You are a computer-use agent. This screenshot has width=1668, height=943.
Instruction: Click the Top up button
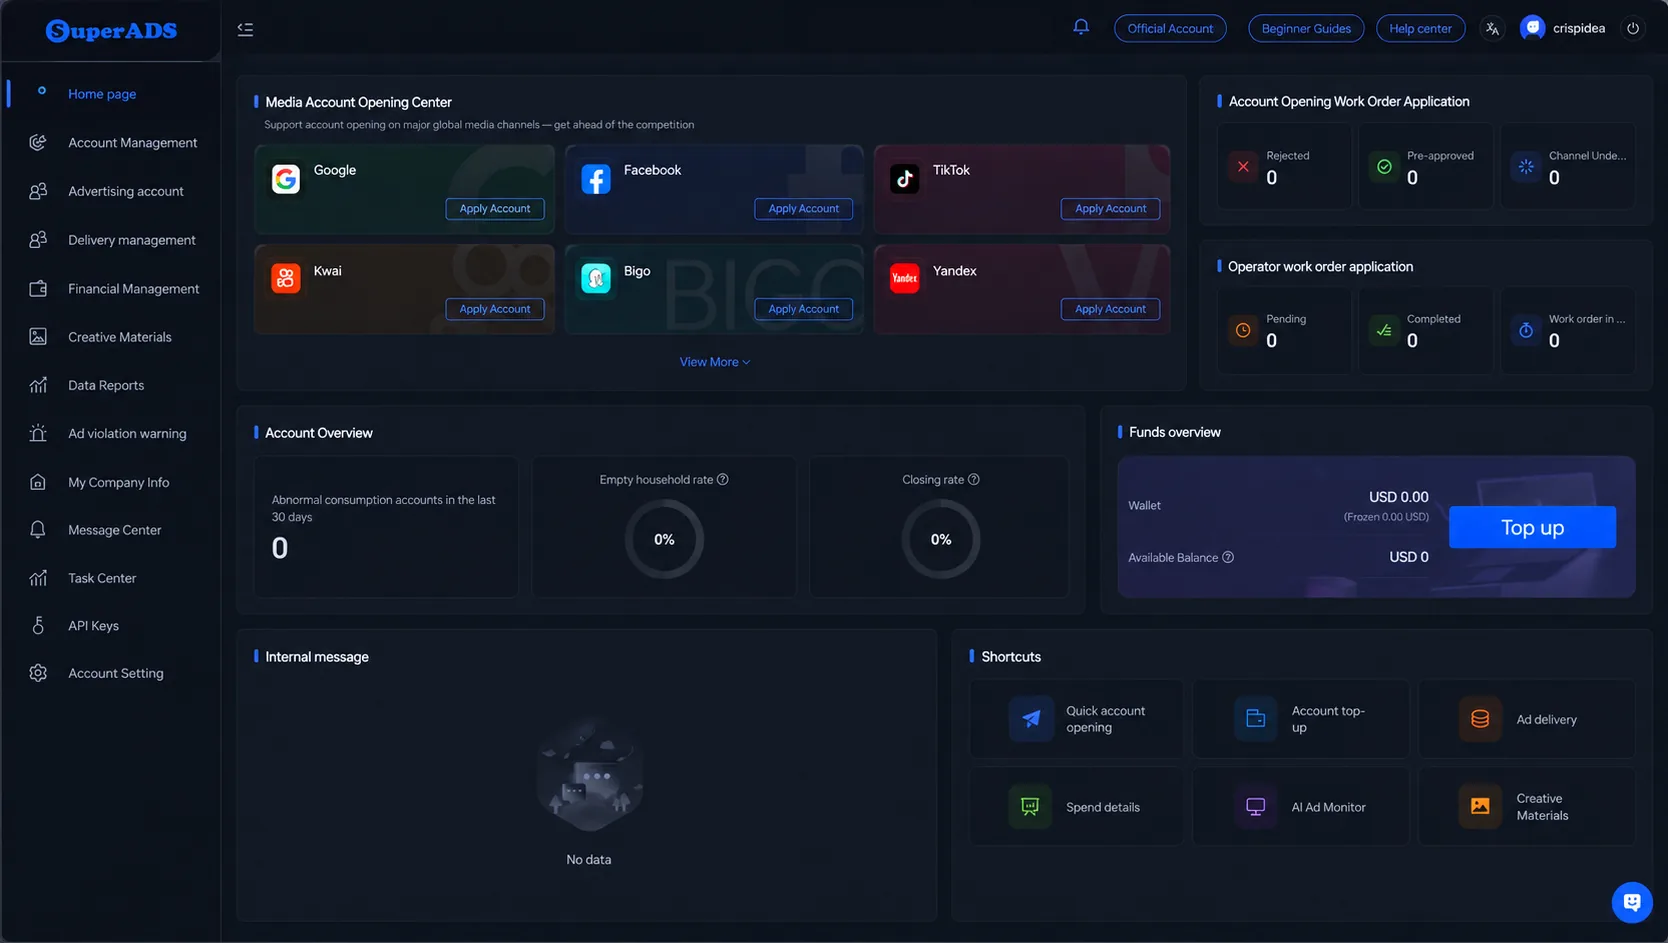[1532, 527]
